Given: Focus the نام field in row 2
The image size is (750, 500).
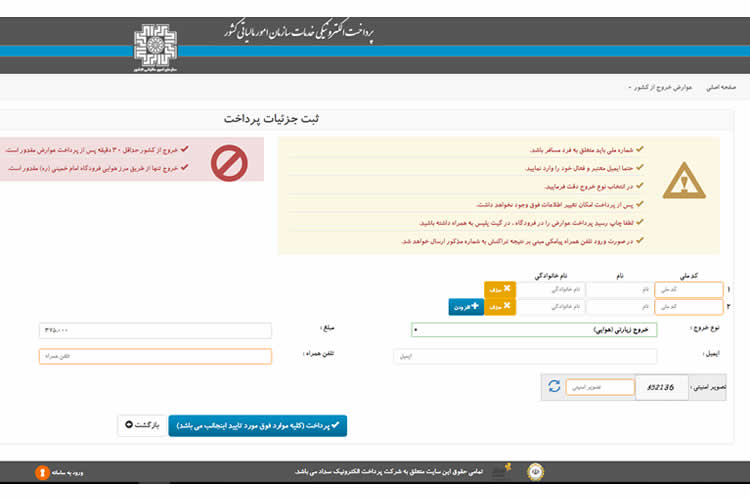Looking at the screenshot, I should coord(619,306).
